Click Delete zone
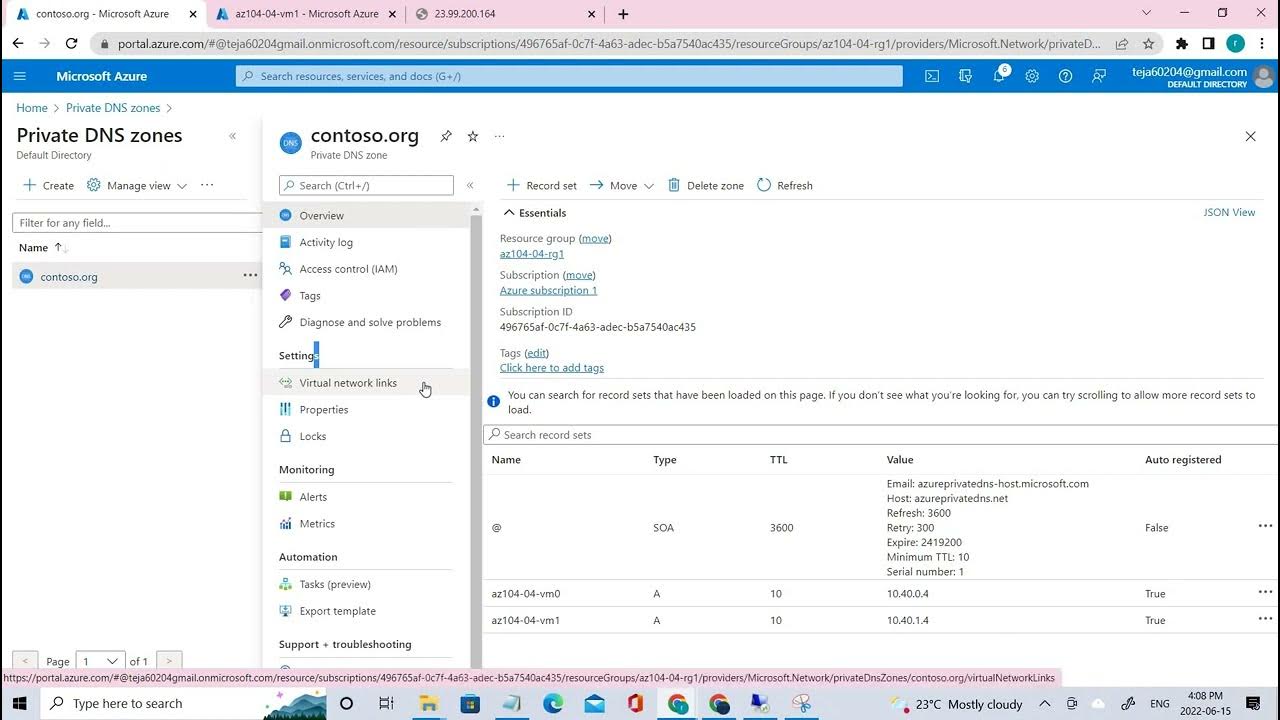 705,185
